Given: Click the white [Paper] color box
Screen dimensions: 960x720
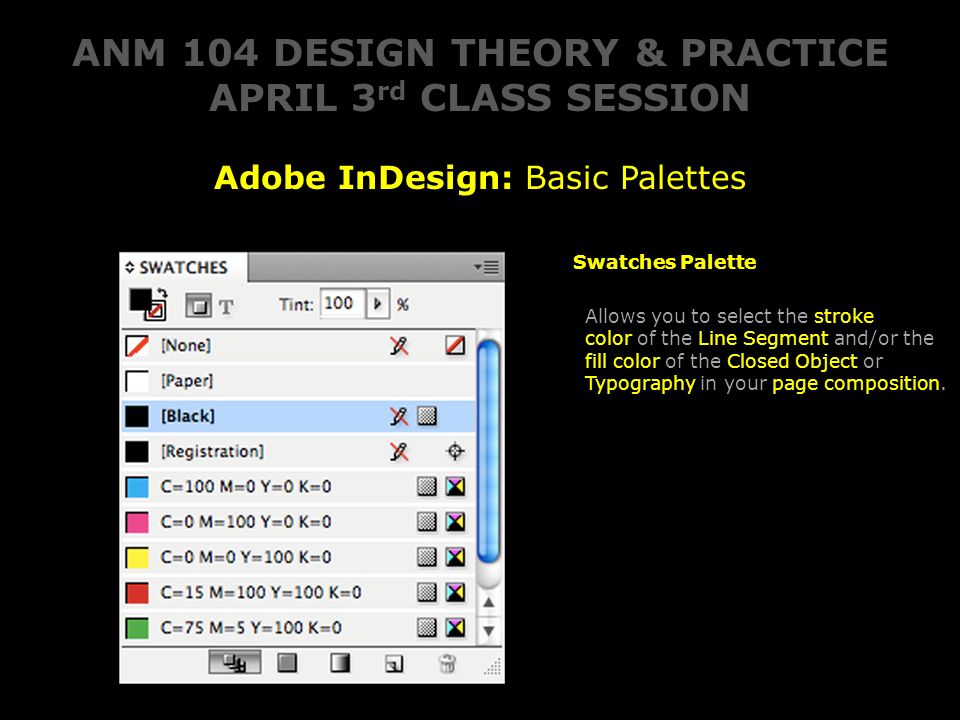Looking at the screenshot, I should click(x=137, y=381).
